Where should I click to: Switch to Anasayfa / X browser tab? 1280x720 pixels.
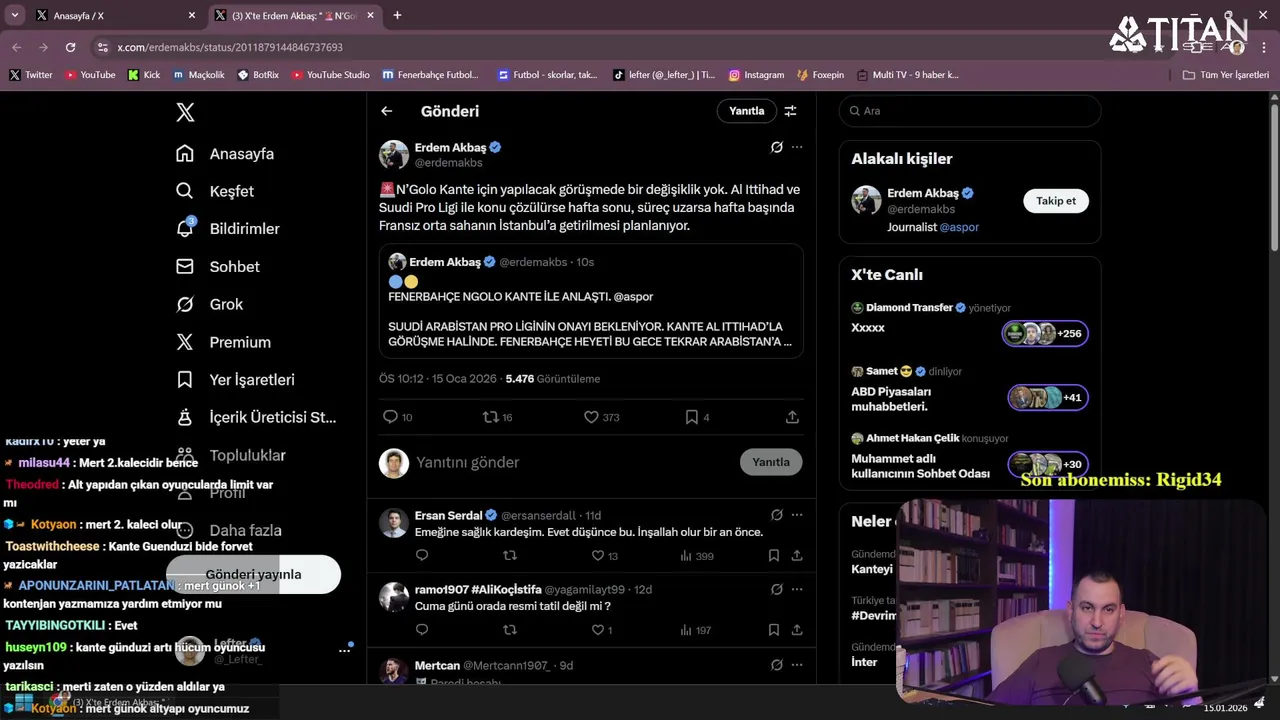click(115, 15)
